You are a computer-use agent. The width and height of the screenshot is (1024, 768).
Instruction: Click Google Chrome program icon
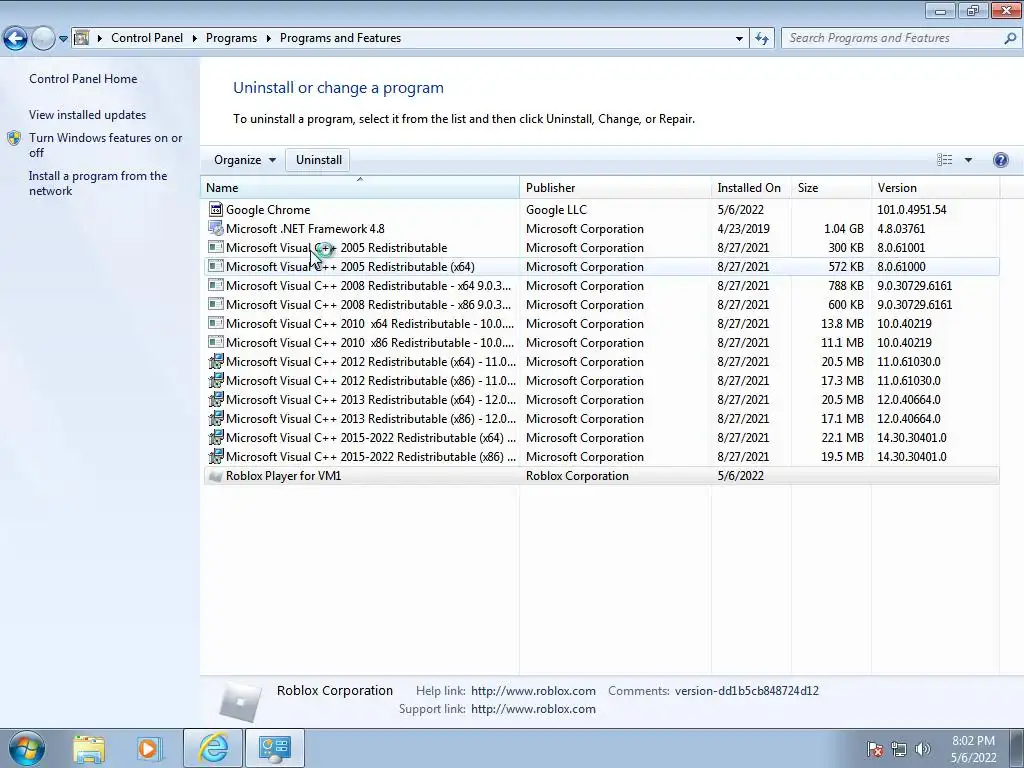pos(216,210)
